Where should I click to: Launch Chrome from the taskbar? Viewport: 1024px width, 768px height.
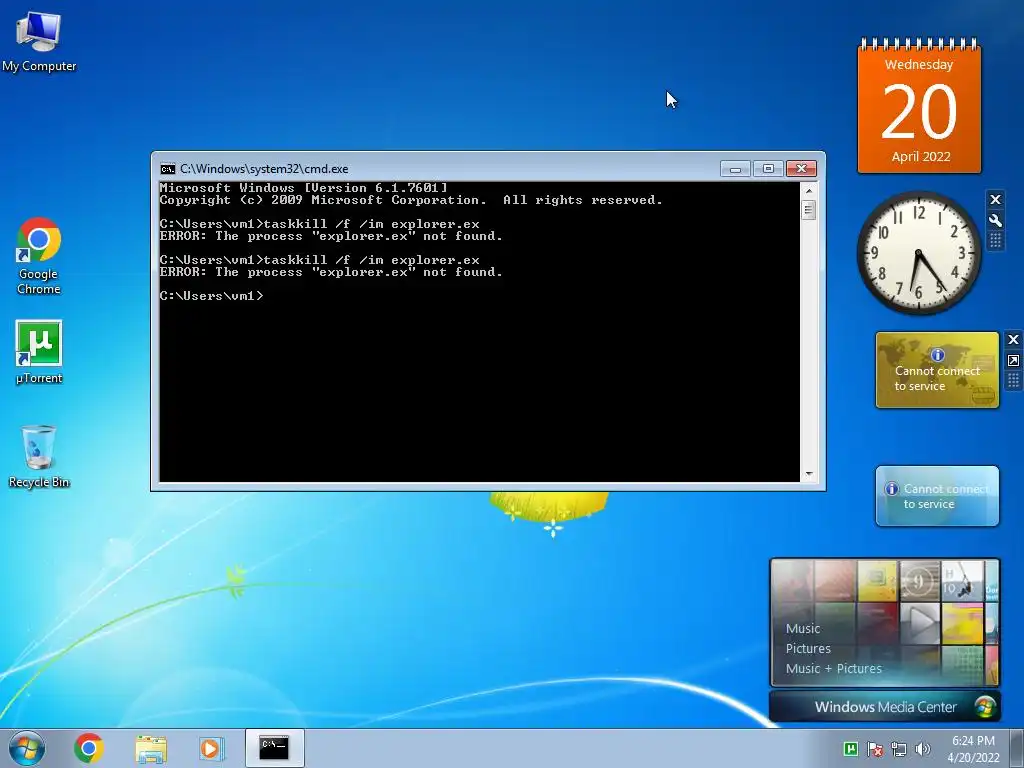pos(89,748)
